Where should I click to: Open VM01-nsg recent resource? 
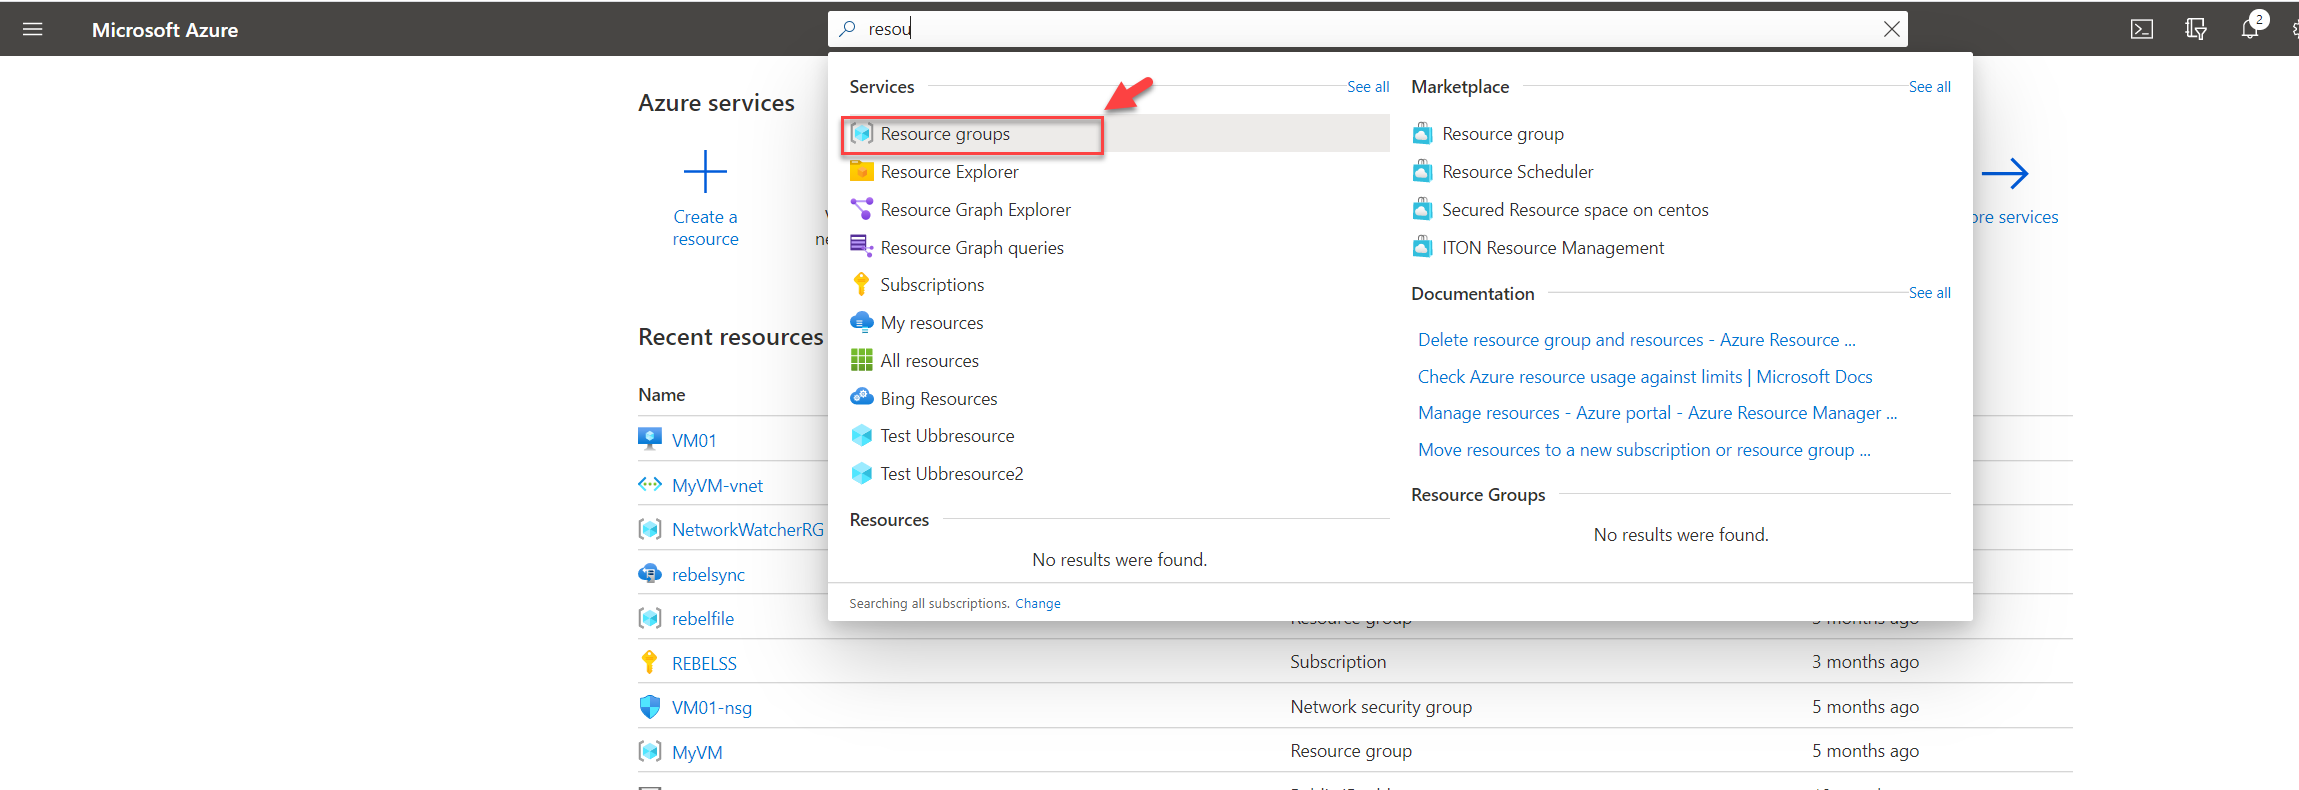click(x=712, y=708)
